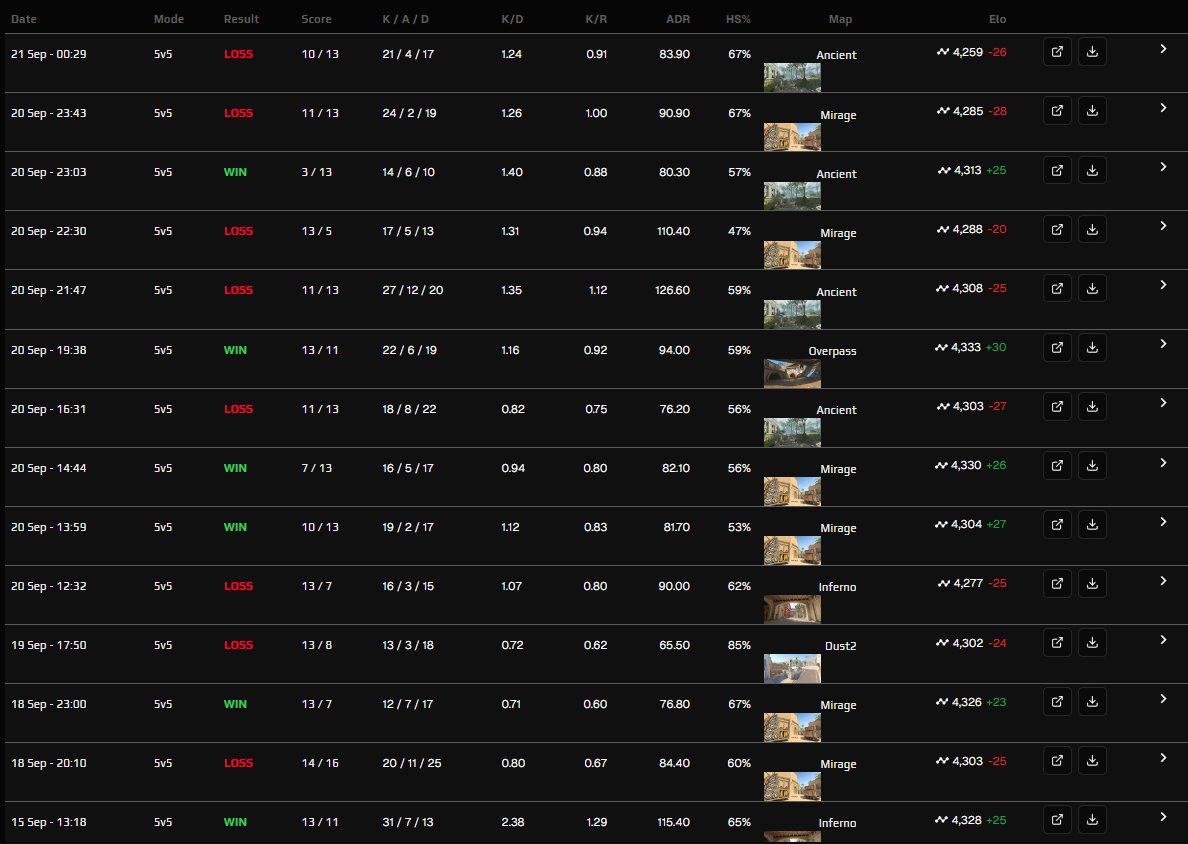Click the HS% column header
This screenshot has height=844, width=1188.
point(738,19)
